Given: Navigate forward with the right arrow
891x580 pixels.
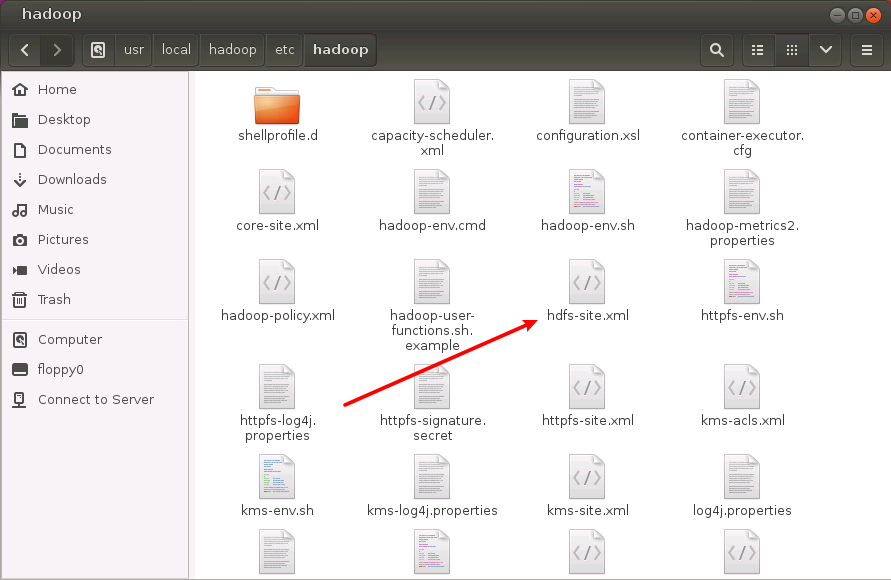Looking at the screenshot, I should pos(57,50).
